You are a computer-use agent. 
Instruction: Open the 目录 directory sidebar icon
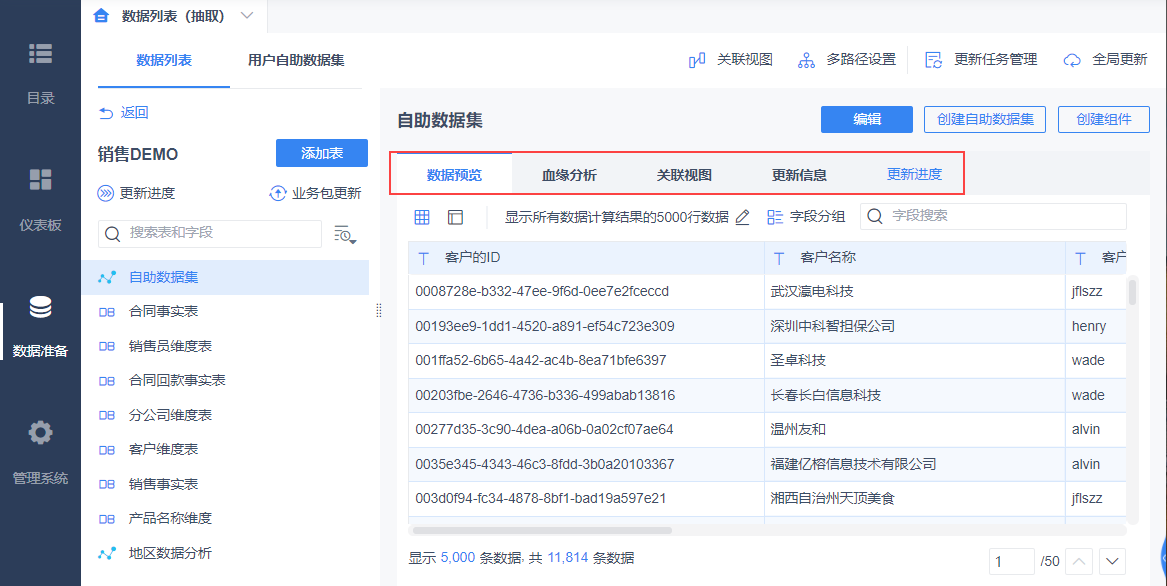pos(40,54)
